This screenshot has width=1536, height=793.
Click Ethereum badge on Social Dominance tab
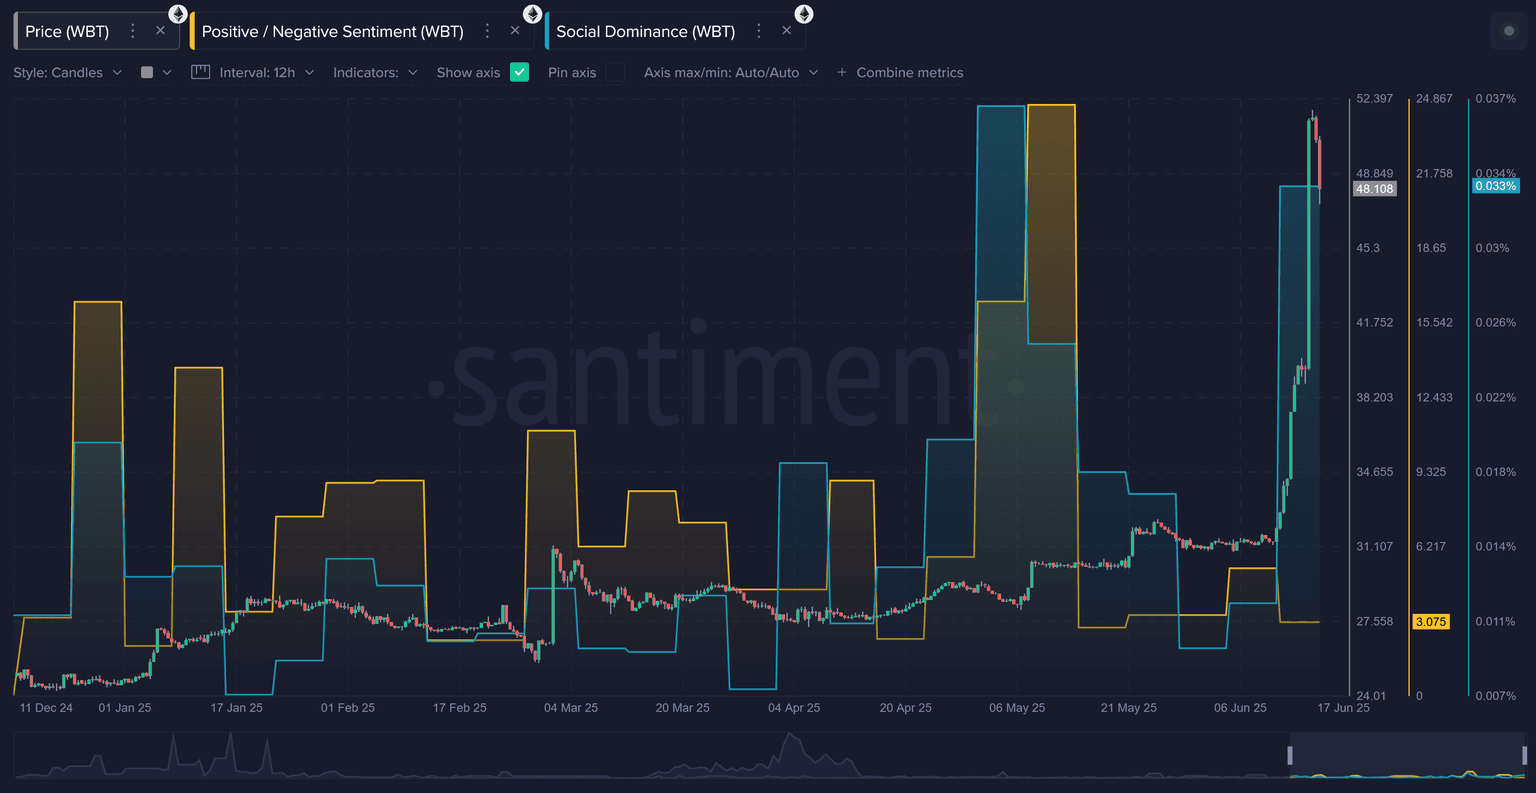(x=804, y=14)
